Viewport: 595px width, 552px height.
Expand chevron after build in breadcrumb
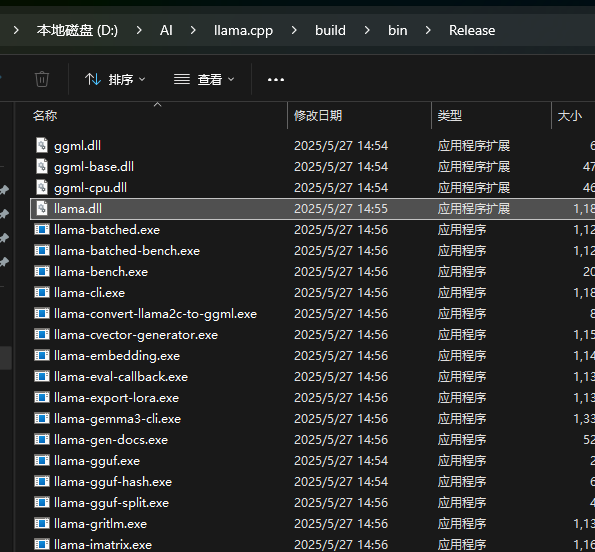pos(367,30)
